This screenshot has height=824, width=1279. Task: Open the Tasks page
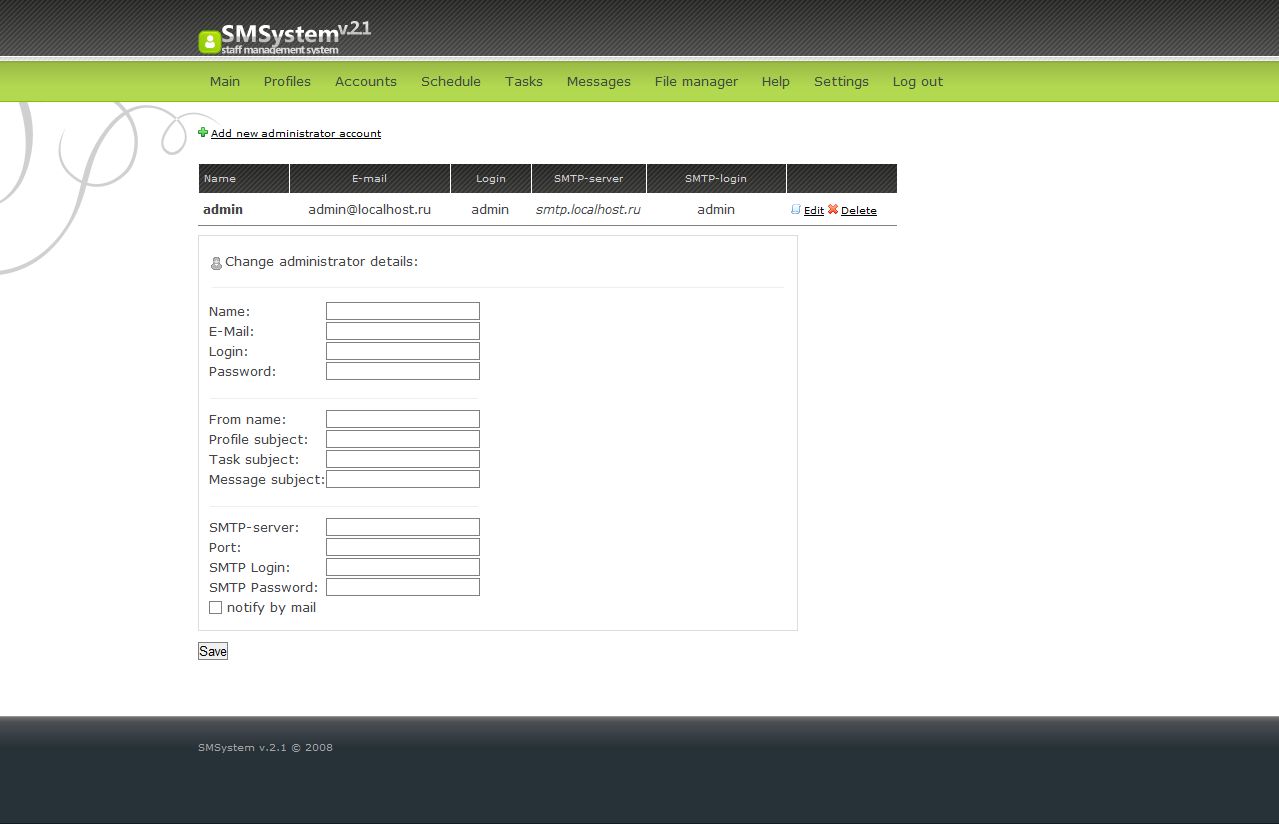524,82
